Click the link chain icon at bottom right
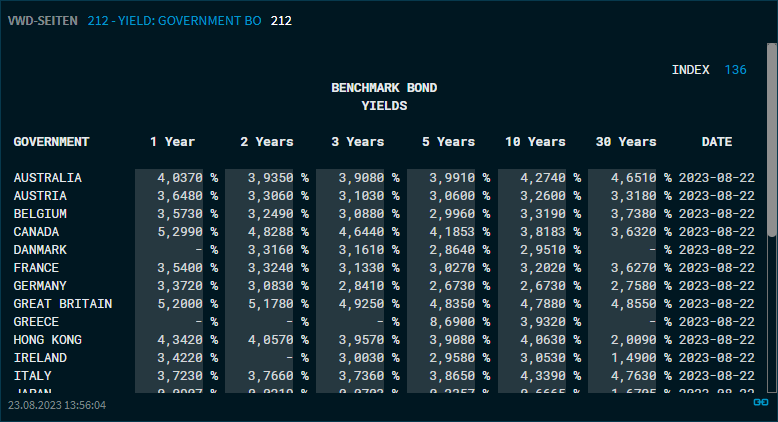Viewport: 778px width, 422px height. coord(760,403)
